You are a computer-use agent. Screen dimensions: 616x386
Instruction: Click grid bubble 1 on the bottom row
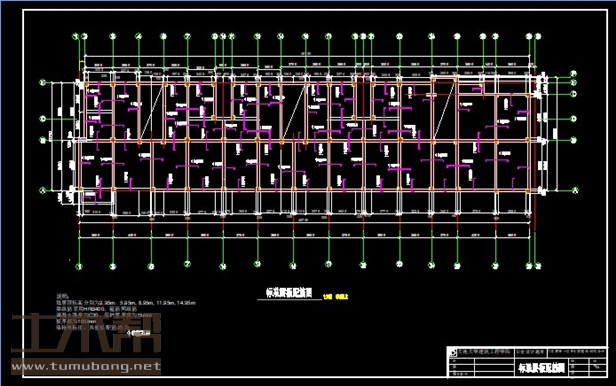pyautogui.click(x=79, y=267)
